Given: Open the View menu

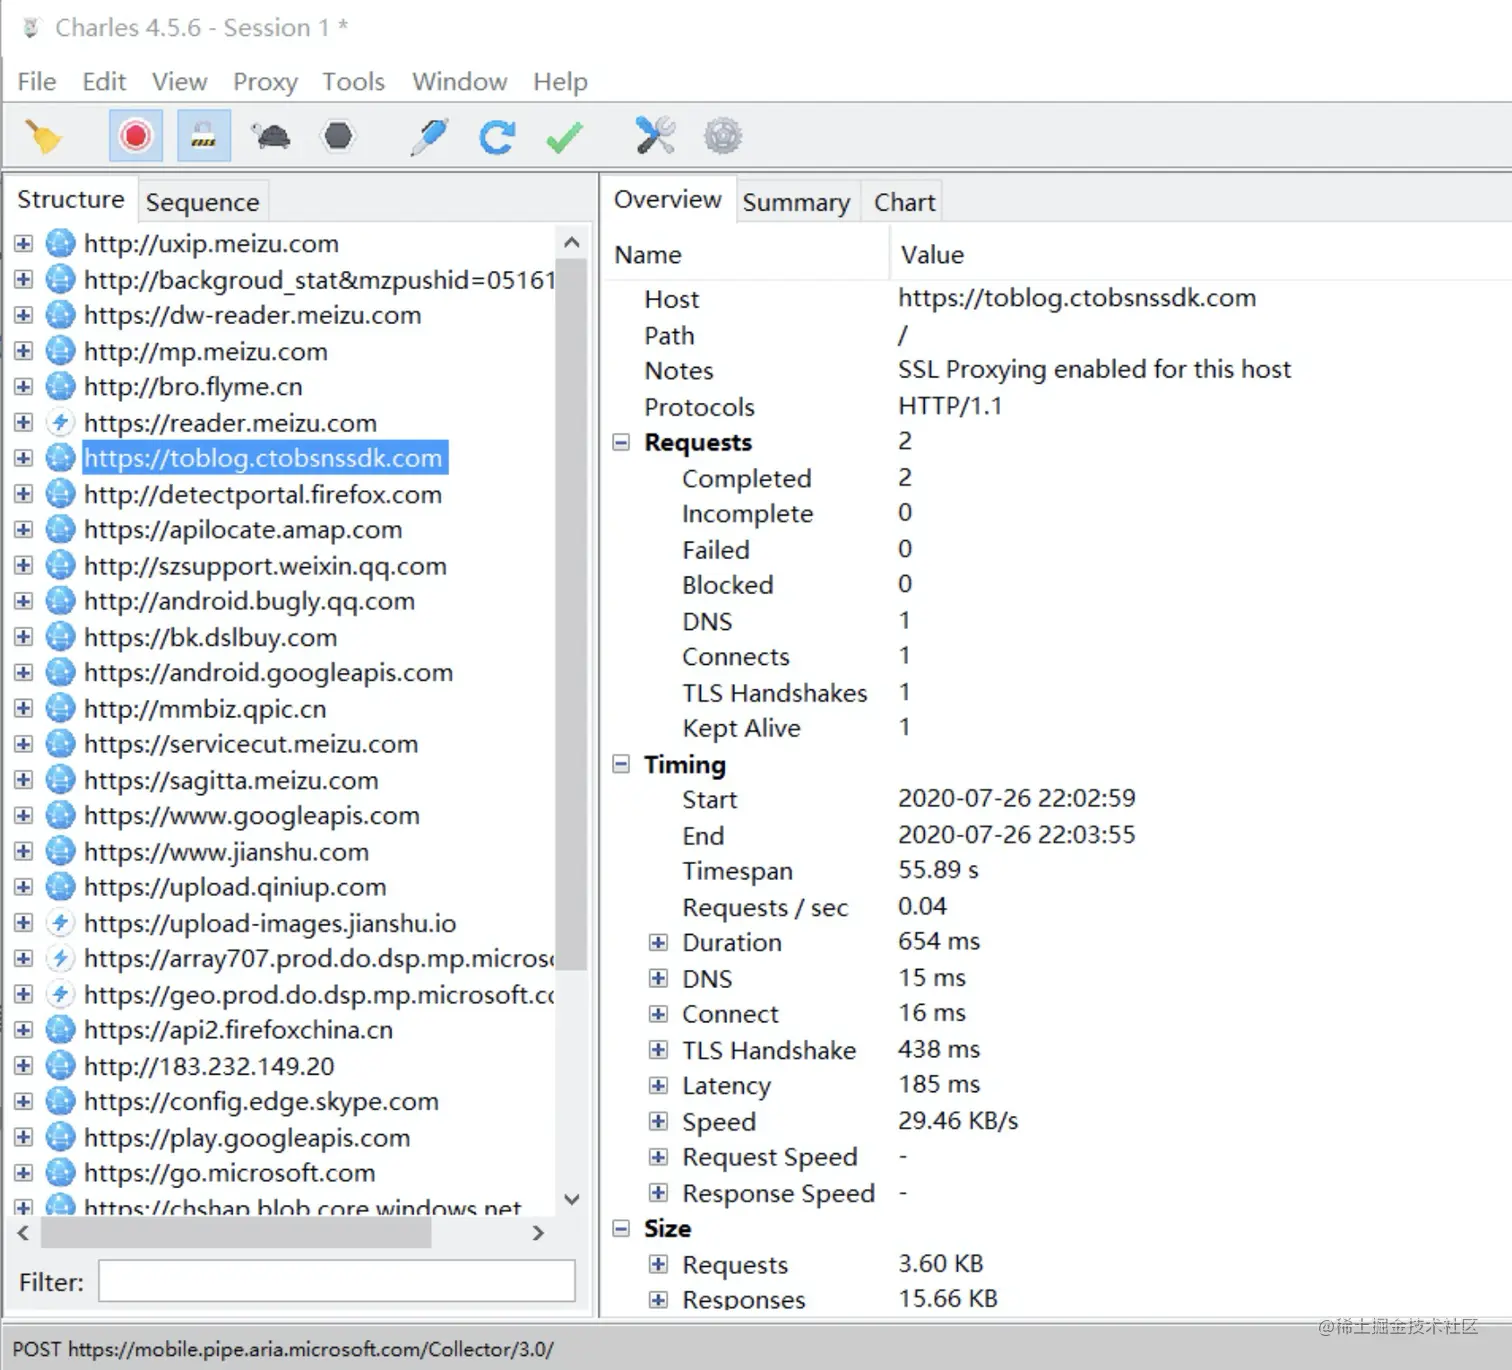Looking at the screenshot, I should pyautogui.click(x=180, y=81).
